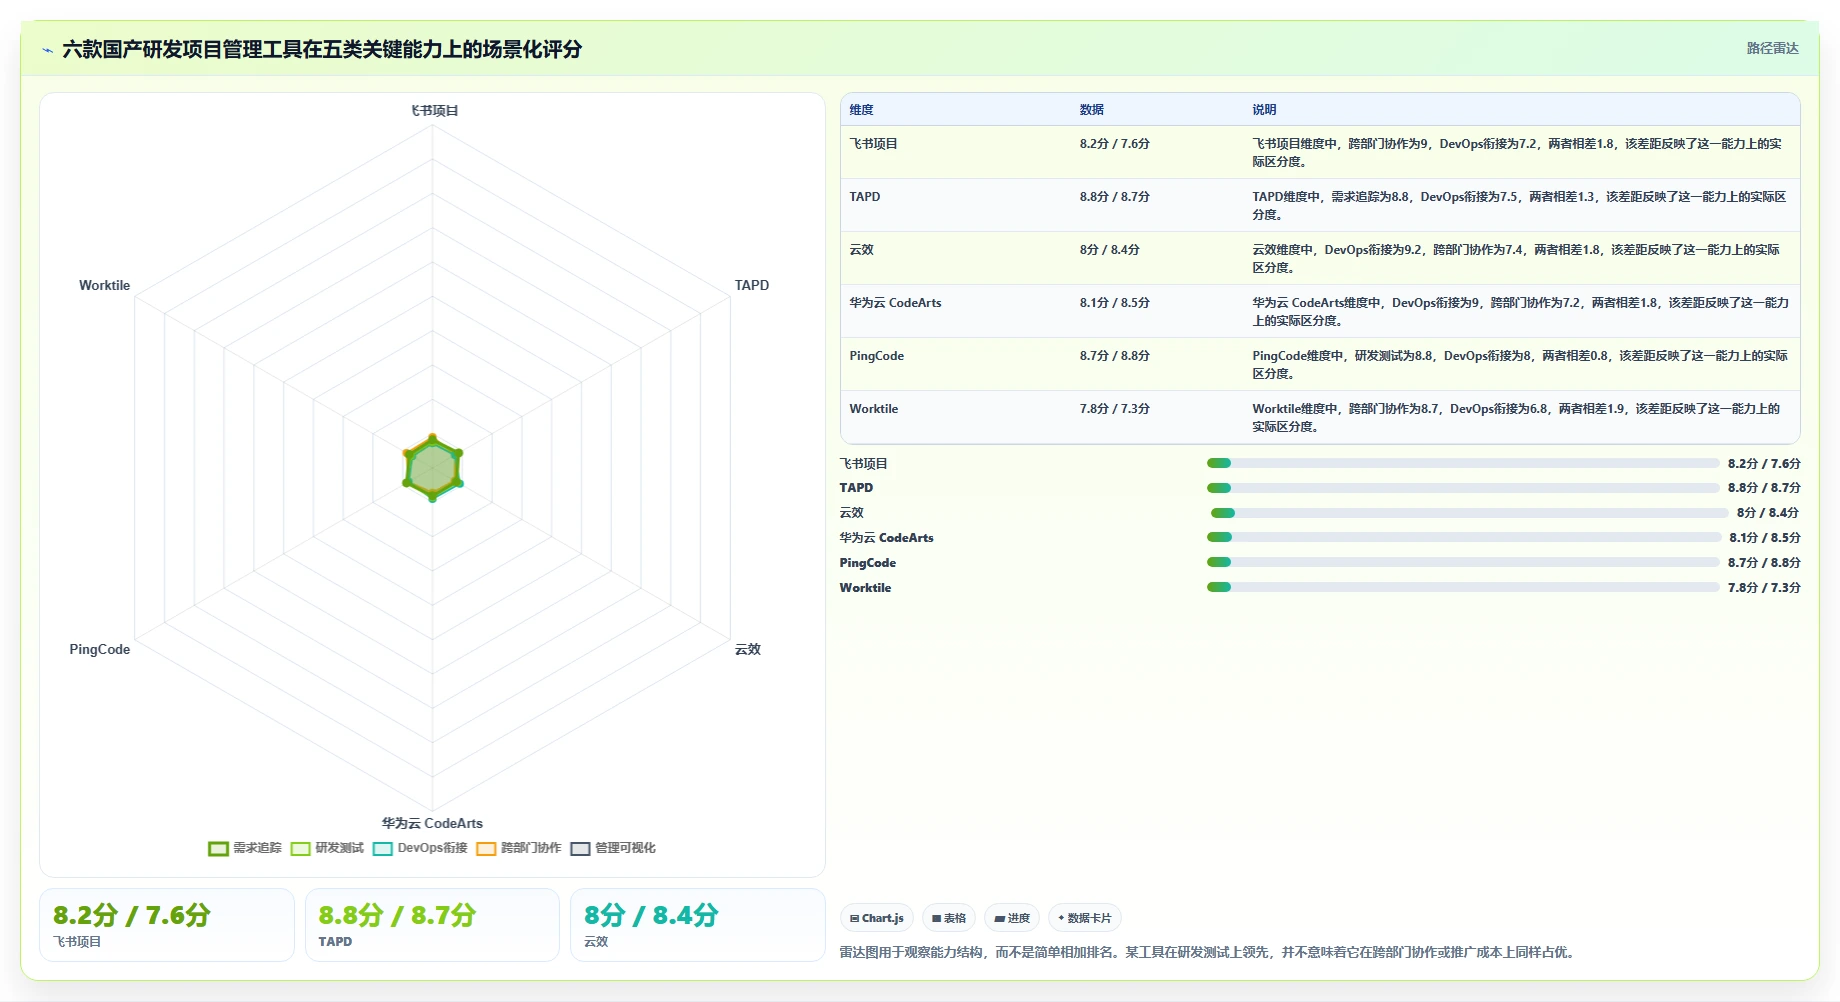Click the 华为云 CodeArts label left of its progress bar
Screen dimensions: 1840x1002
pyautogui.click(x=886, y=538)
